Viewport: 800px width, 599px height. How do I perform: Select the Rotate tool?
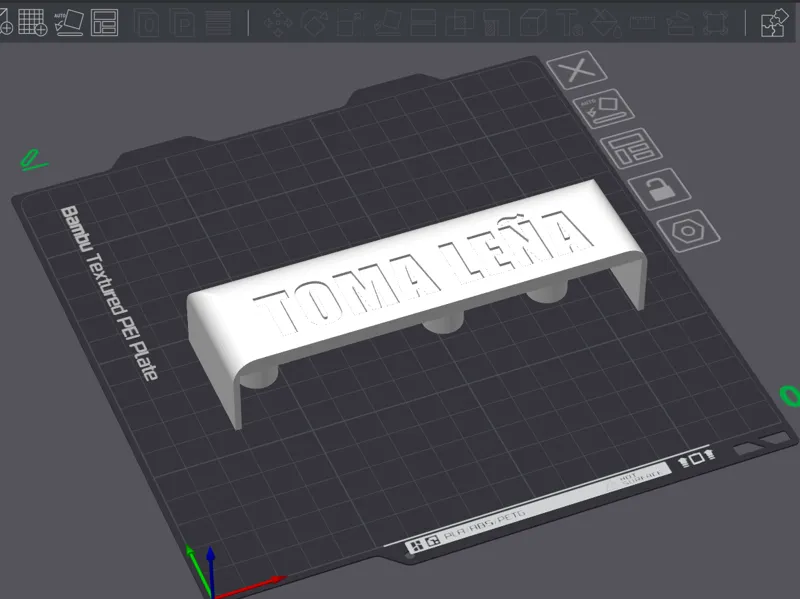pos(313,23)
